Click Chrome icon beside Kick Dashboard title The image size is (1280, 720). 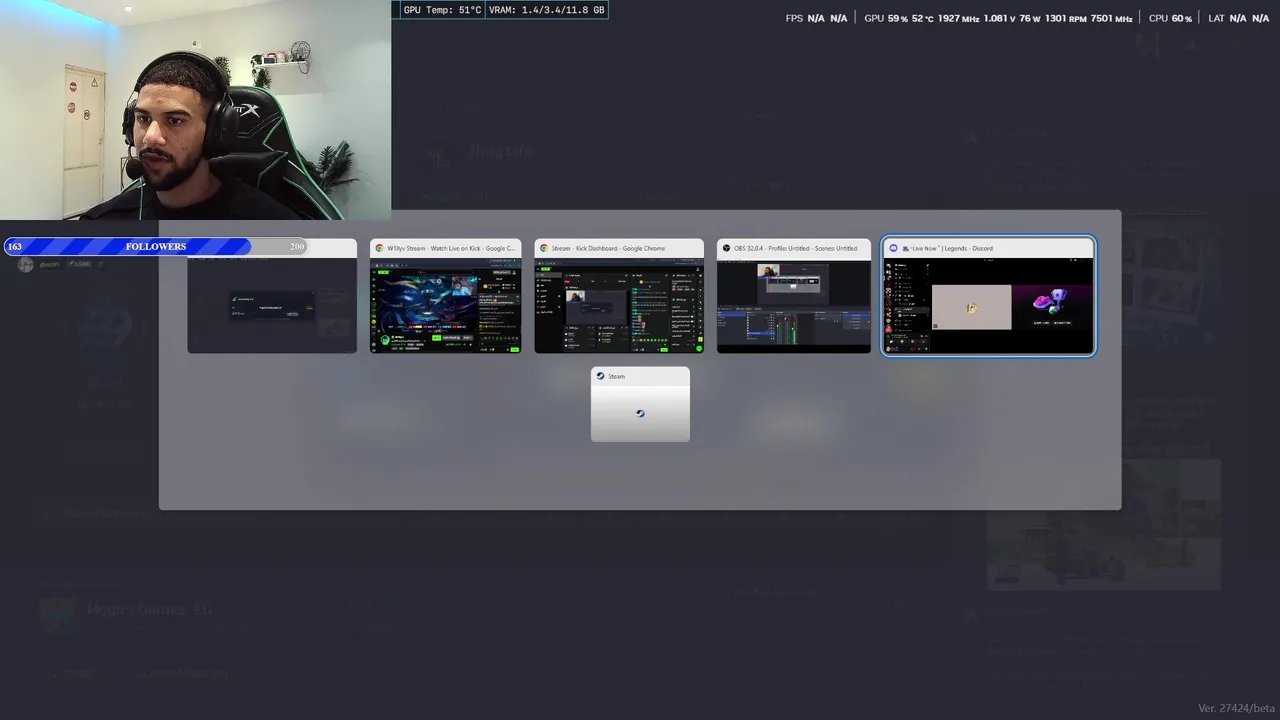click(x=544, y=248)
